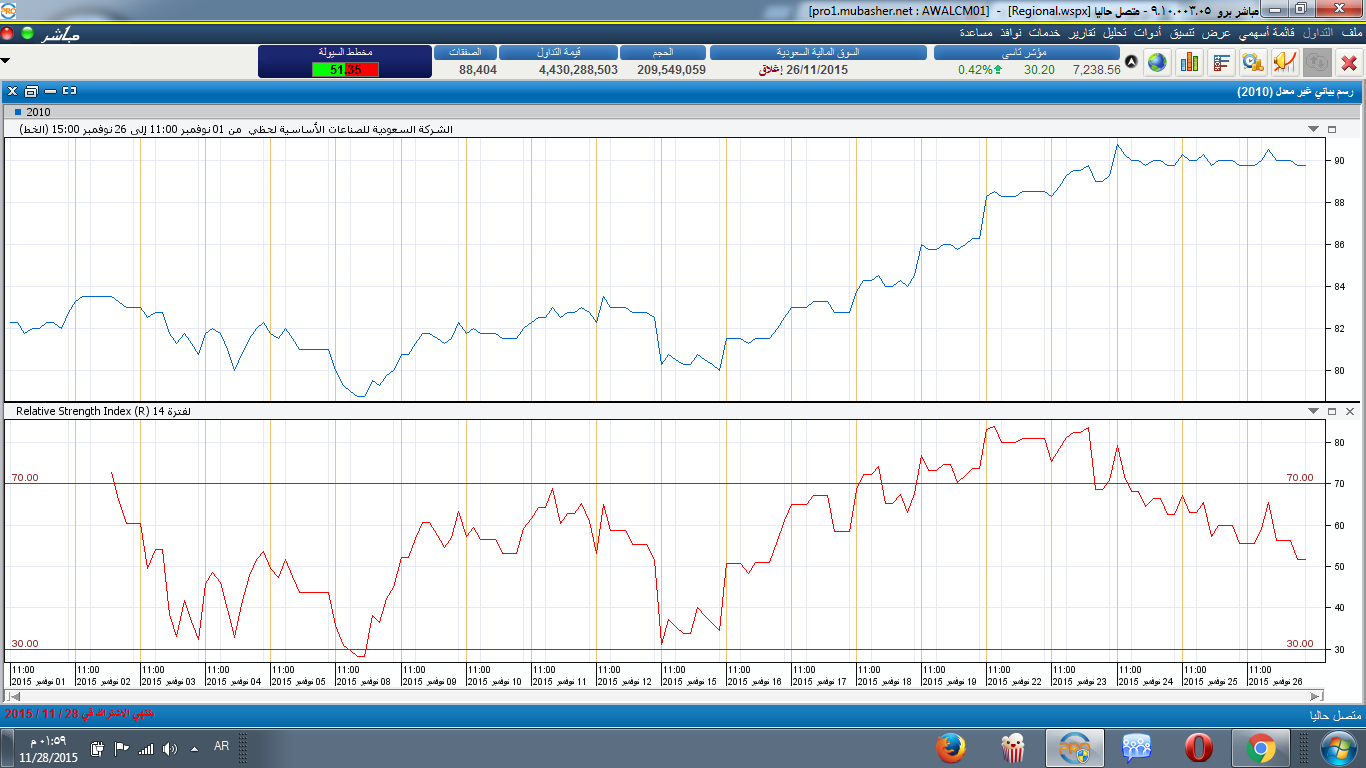Open the التداول menu

click(1318, 34)
